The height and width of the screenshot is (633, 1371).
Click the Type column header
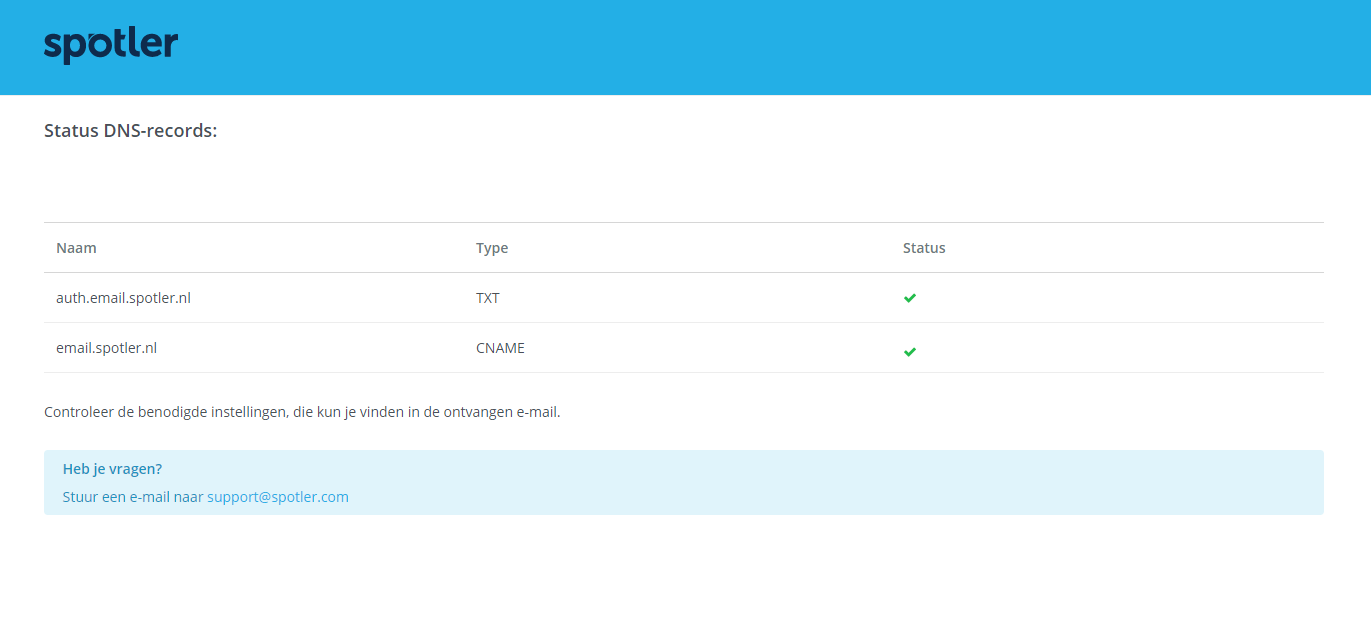pyautogui.click(x=492, y=248)
